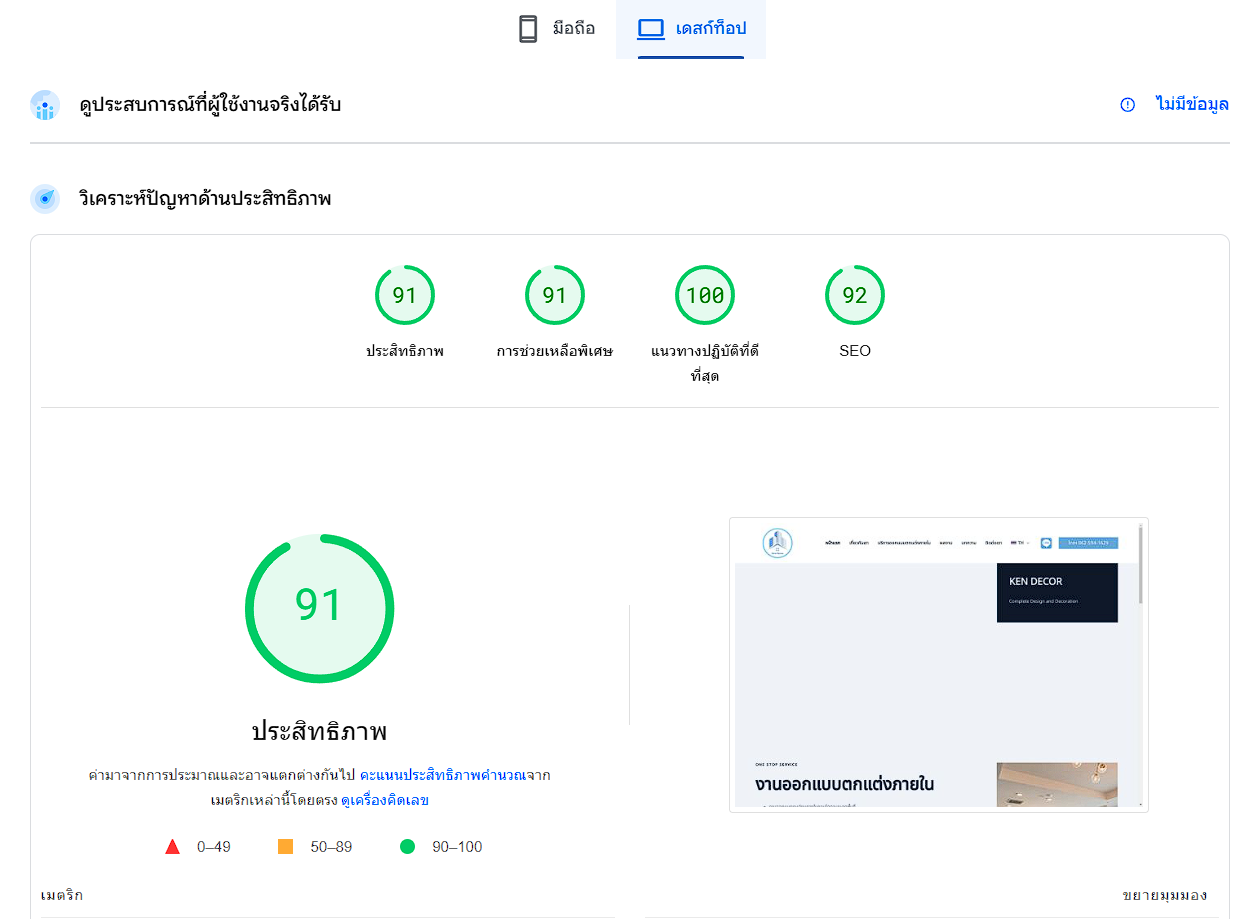The width and height of the screenshot is (1233, 919).
Task: Click the large 91 performance gauge
Action: tap(320, 608)
